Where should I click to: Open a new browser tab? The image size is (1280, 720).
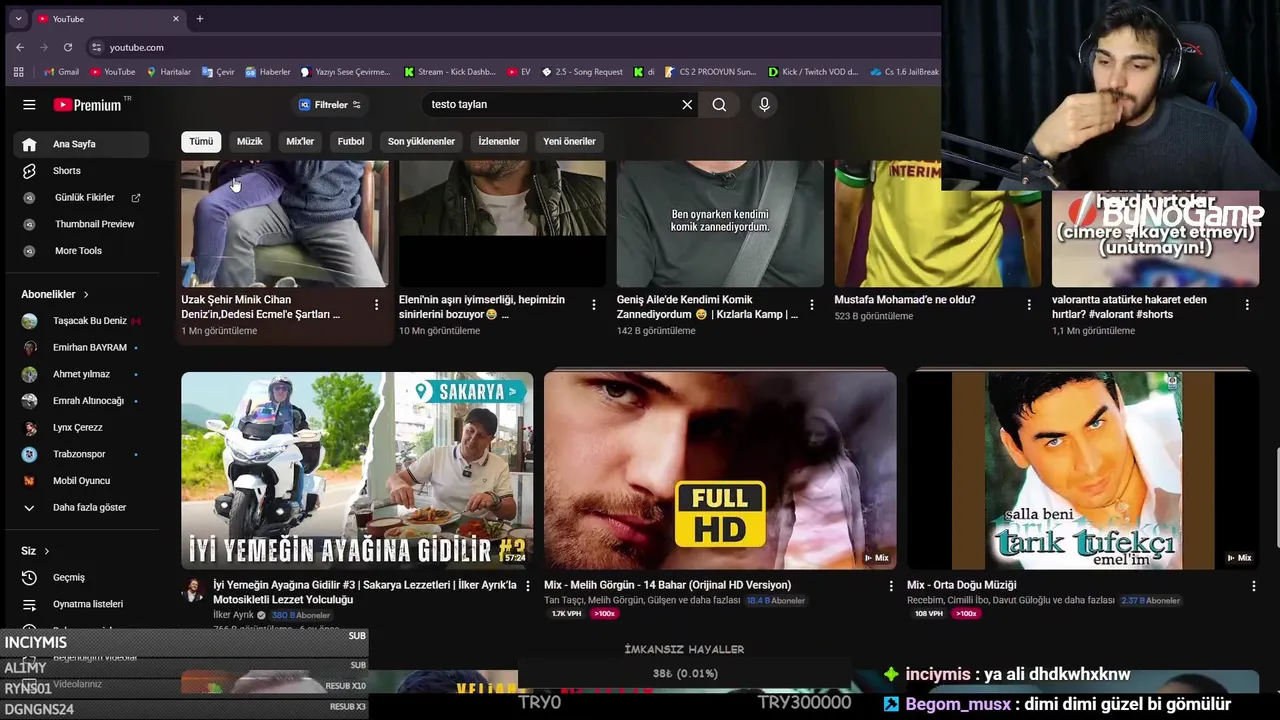pyautogui.click(x=200, y=18)
